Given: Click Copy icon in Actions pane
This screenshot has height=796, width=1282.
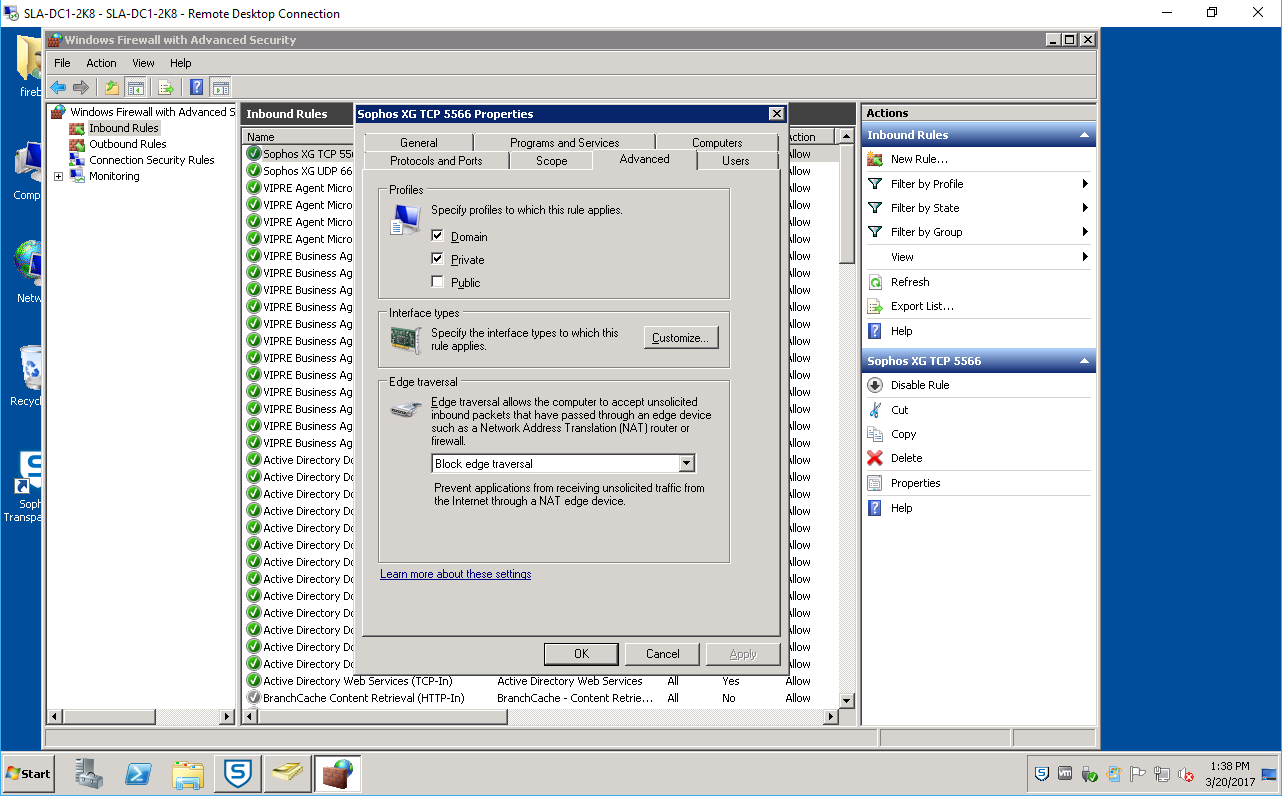Looking at the screenshot, I should click(x=875, y=434).
